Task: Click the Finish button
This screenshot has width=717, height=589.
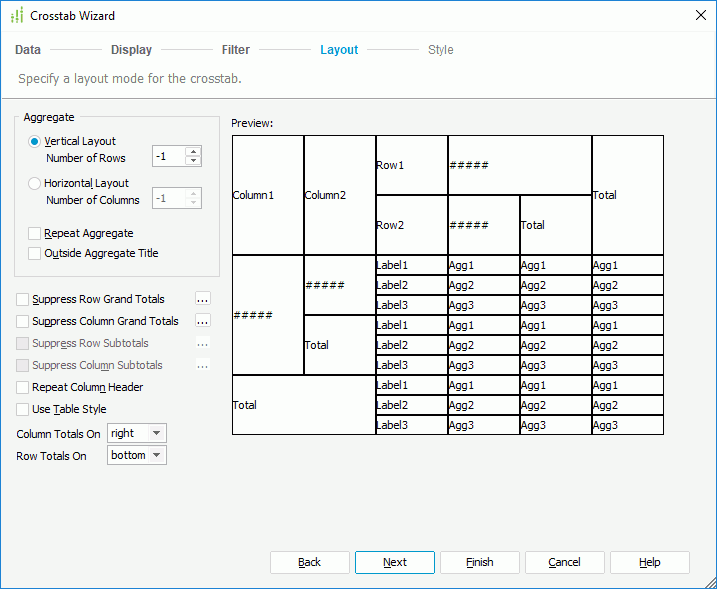Action: [x=480, y=562]
